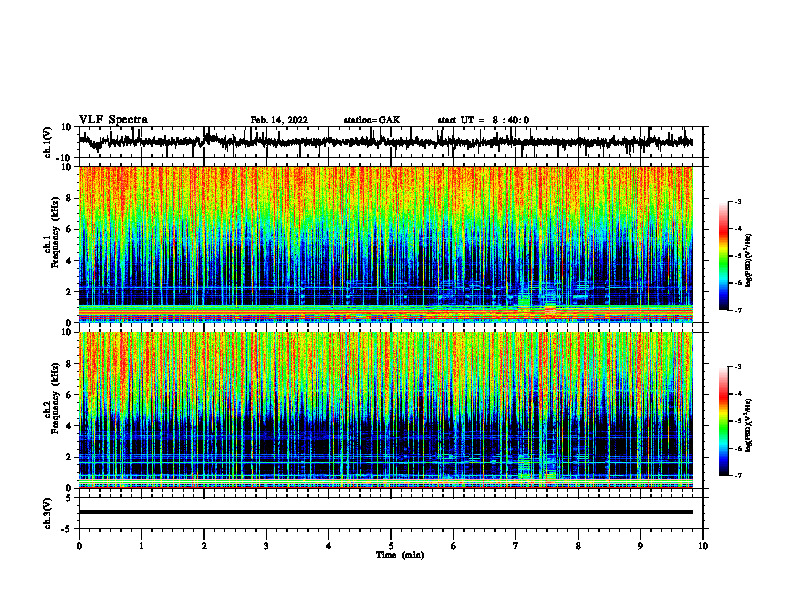Click the "8" kHz tick of ch.2 spectrogram
Viewport: 792px width, 612px height.
70,364
